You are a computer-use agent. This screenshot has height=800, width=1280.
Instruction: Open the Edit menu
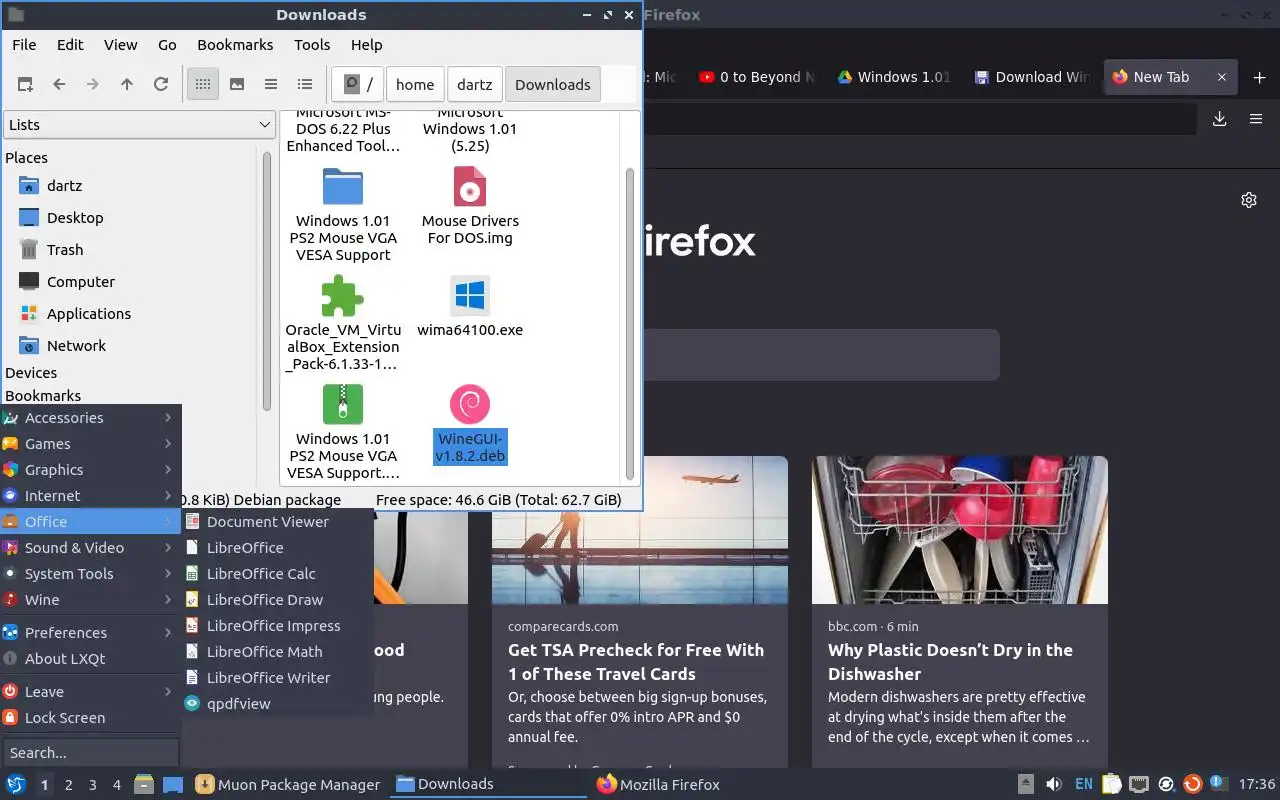pyautogui.click(x=70, y=45)
